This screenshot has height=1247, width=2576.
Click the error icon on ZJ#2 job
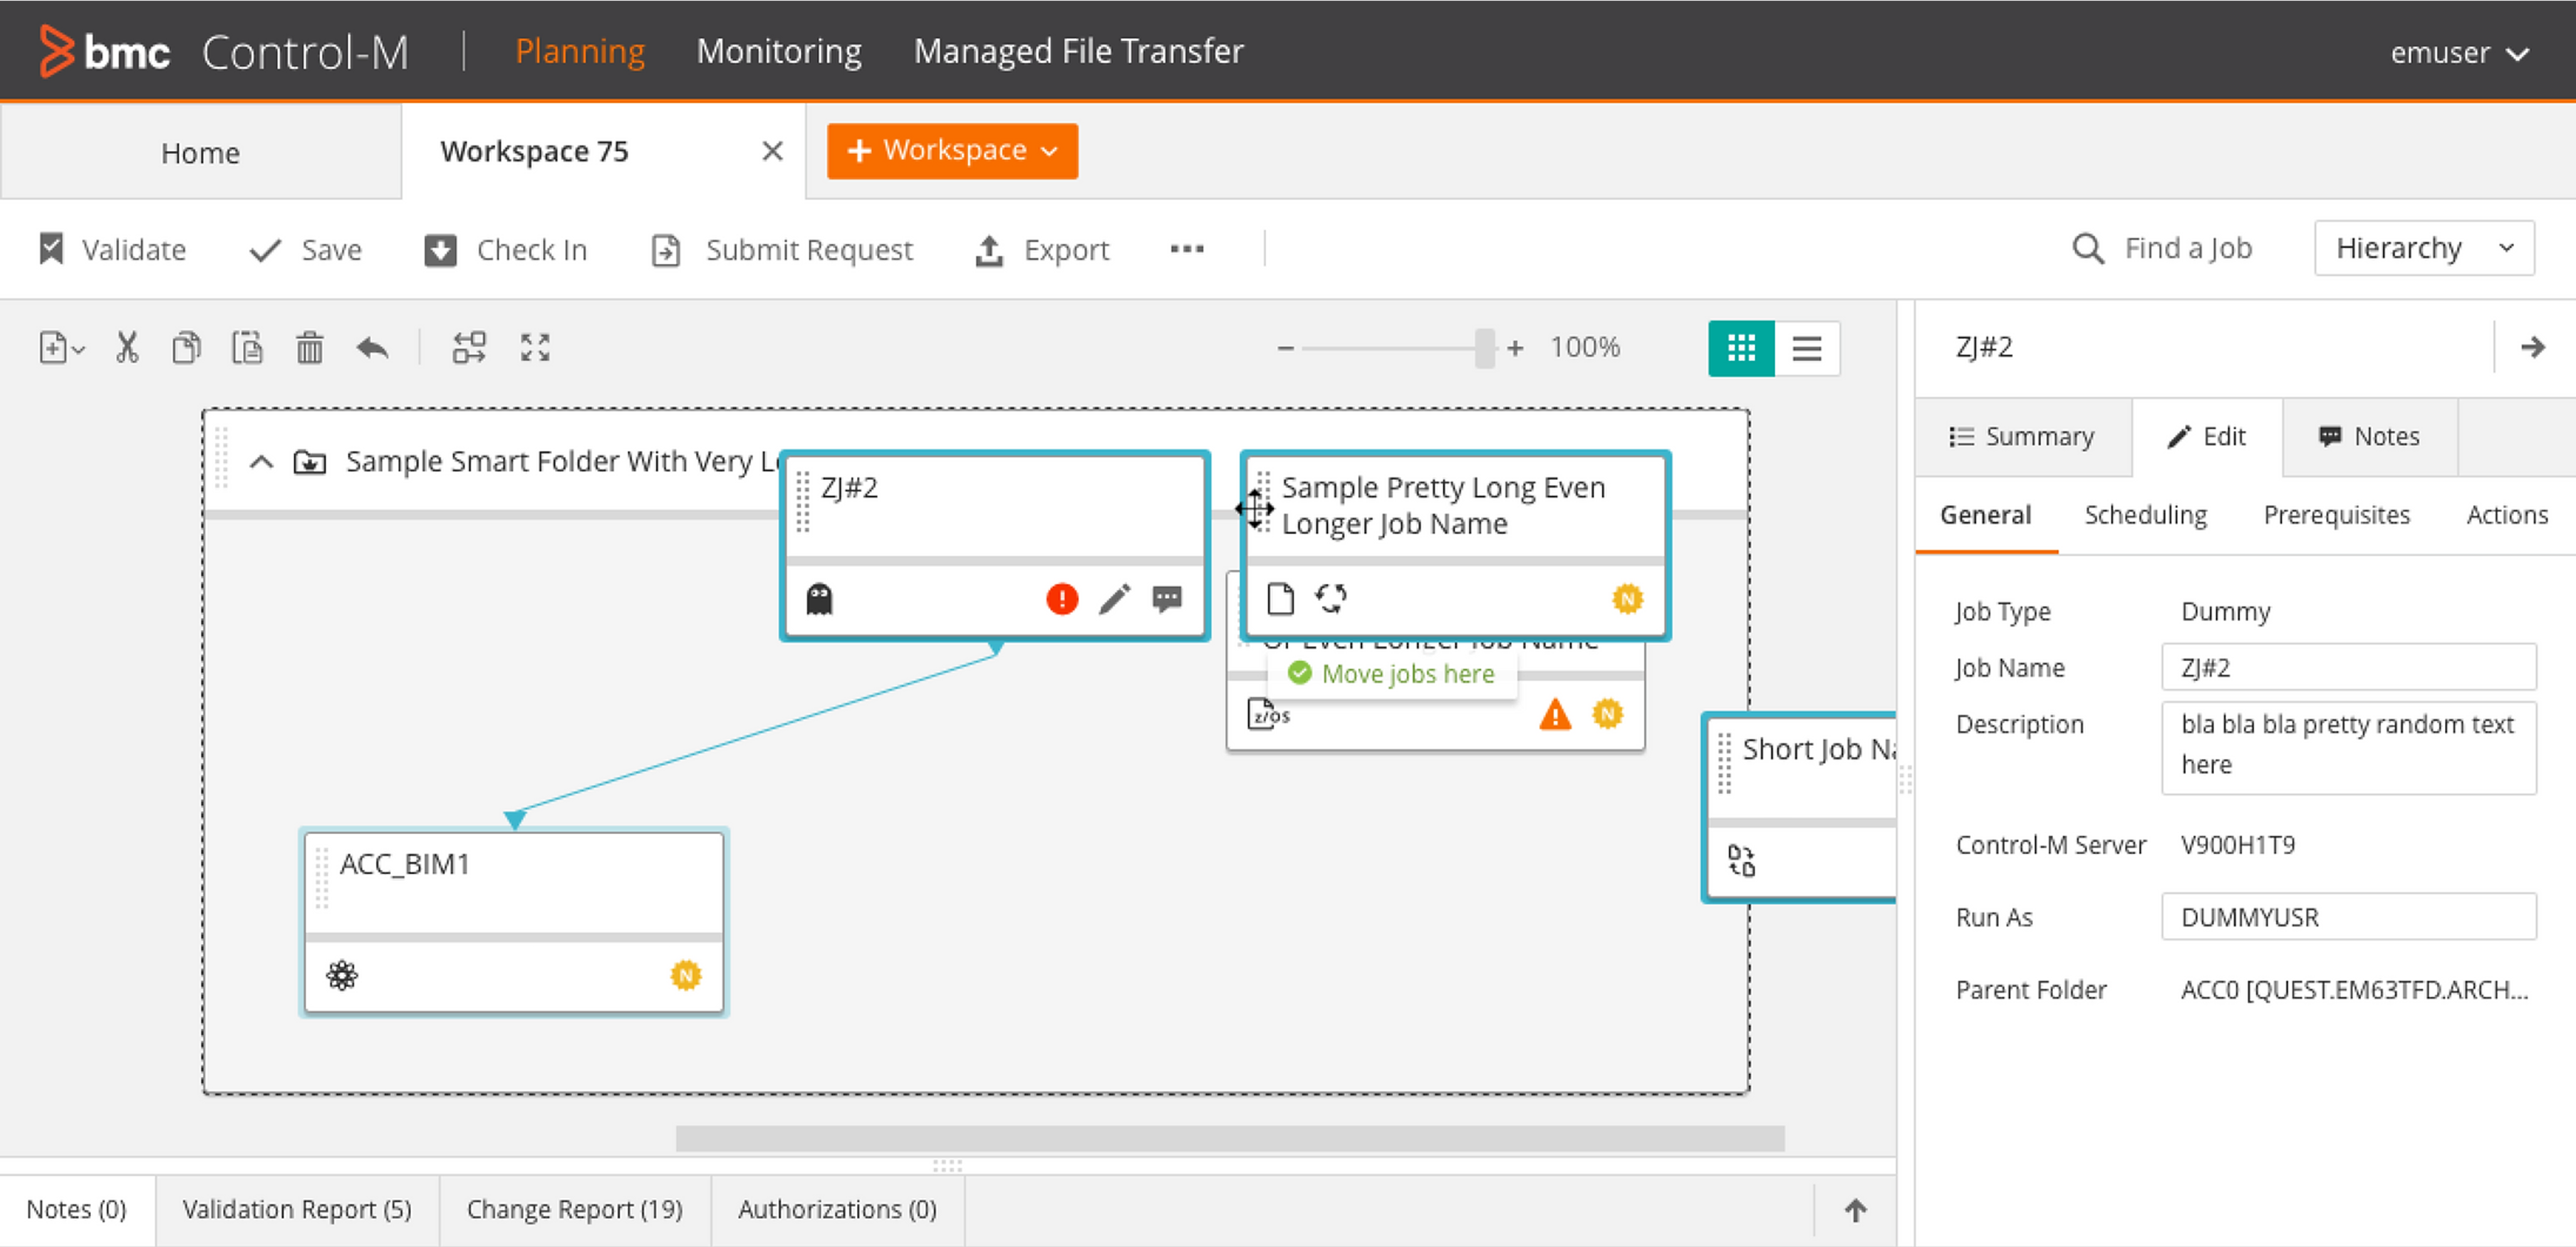[1062, 599]
